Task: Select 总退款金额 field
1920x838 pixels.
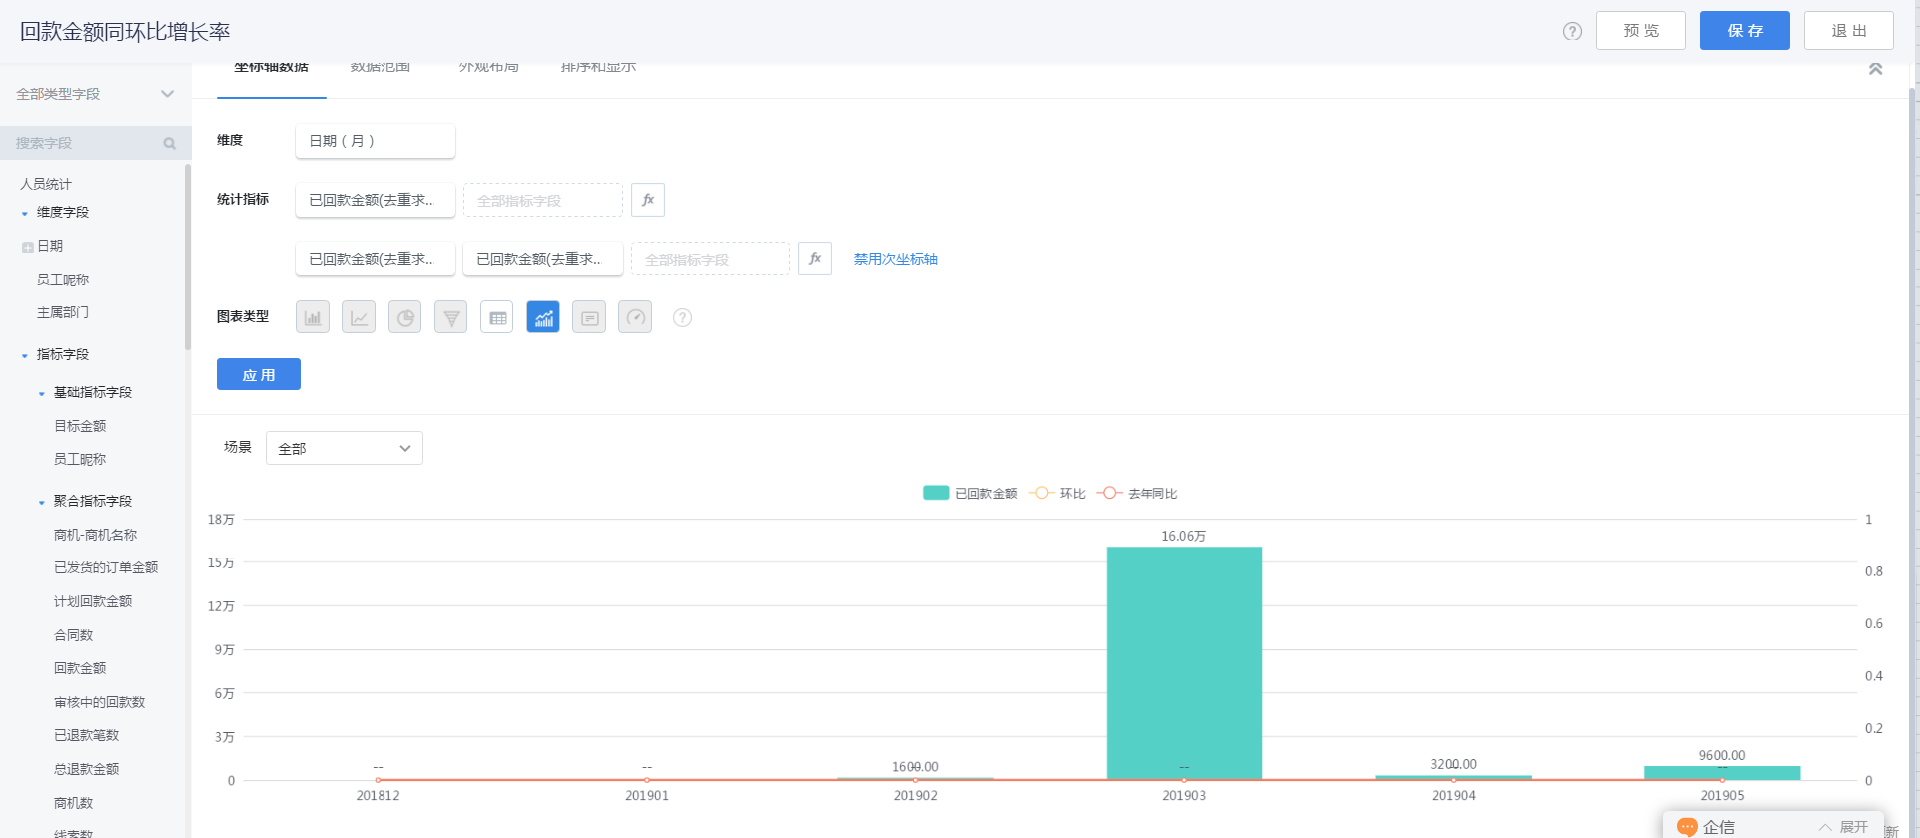Action: tap(86, 769)
